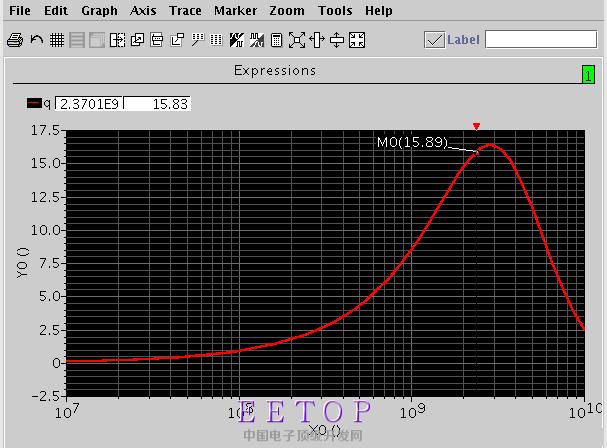Viewport: 607px width, 448px height.
Task: Click the greyed stacked subwindows icon
Action: (x=97, y=40)
